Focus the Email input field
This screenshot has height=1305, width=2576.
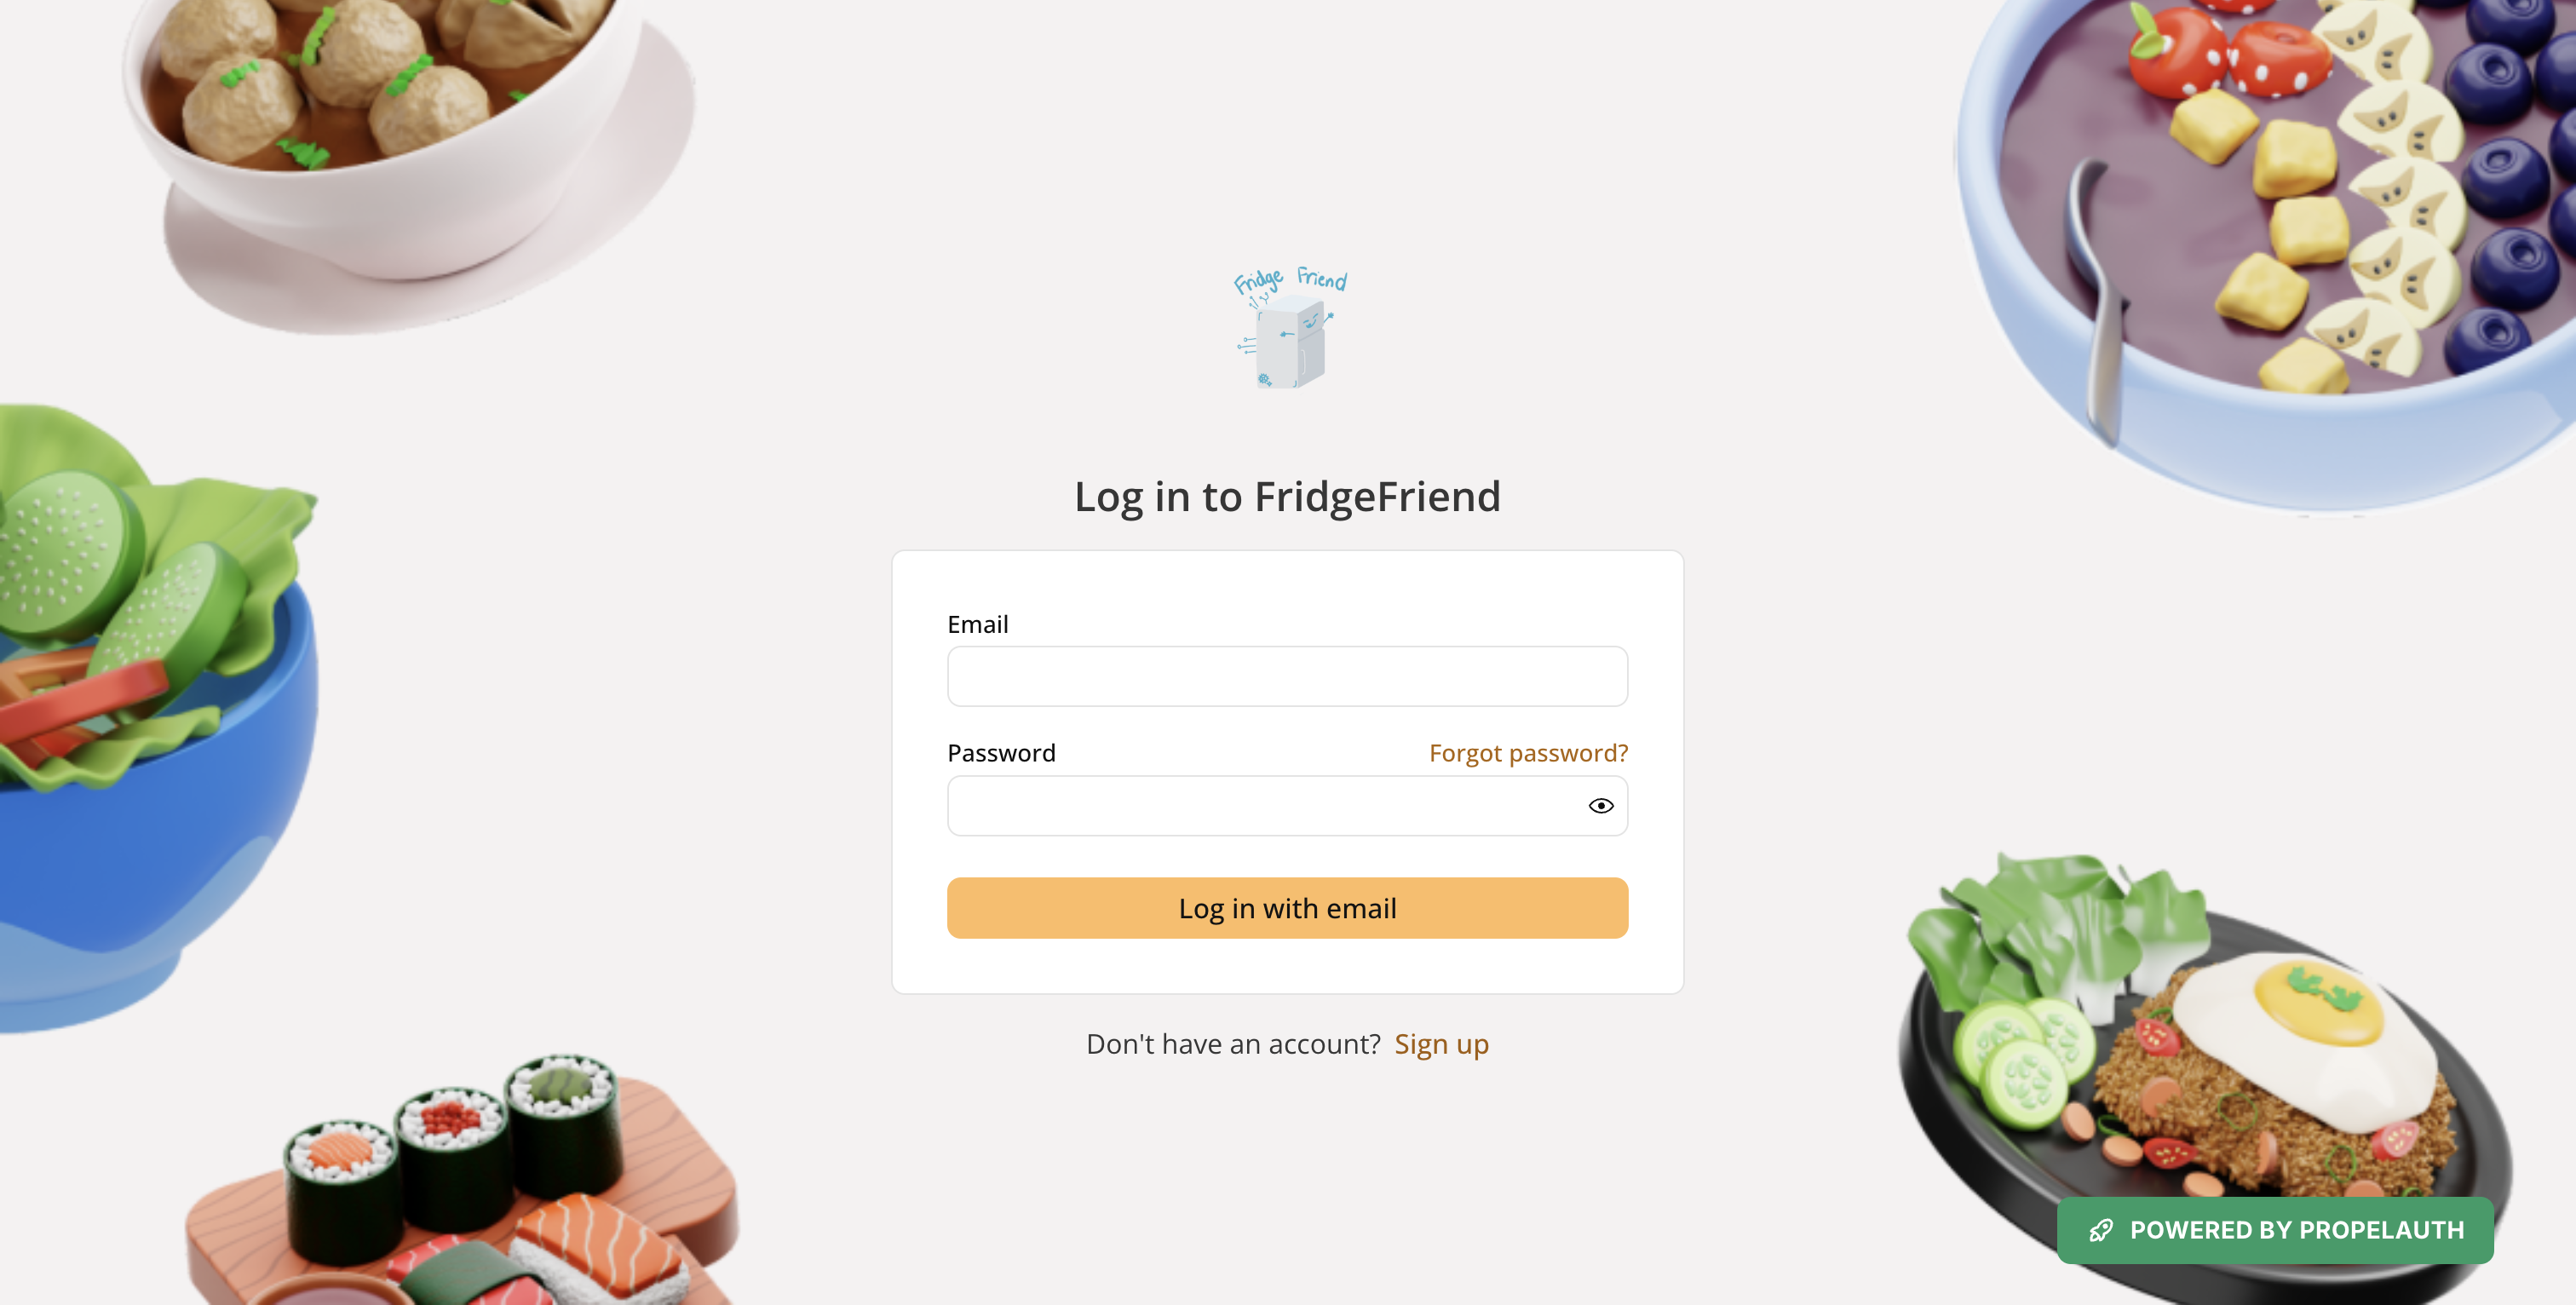tap(1287, 676)
